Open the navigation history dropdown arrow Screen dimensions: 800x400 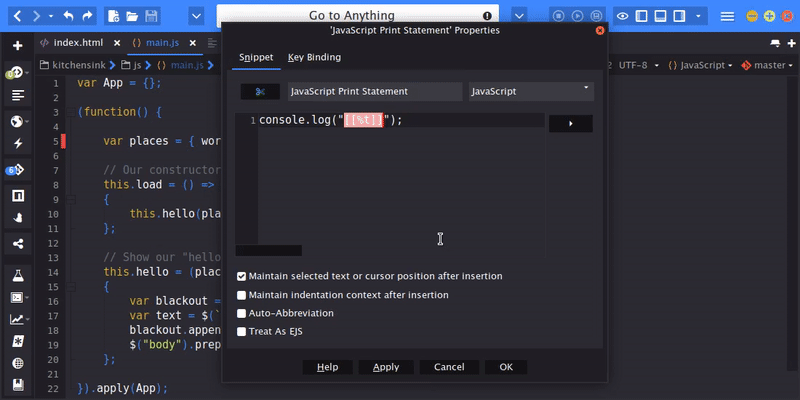pos(51,16)
